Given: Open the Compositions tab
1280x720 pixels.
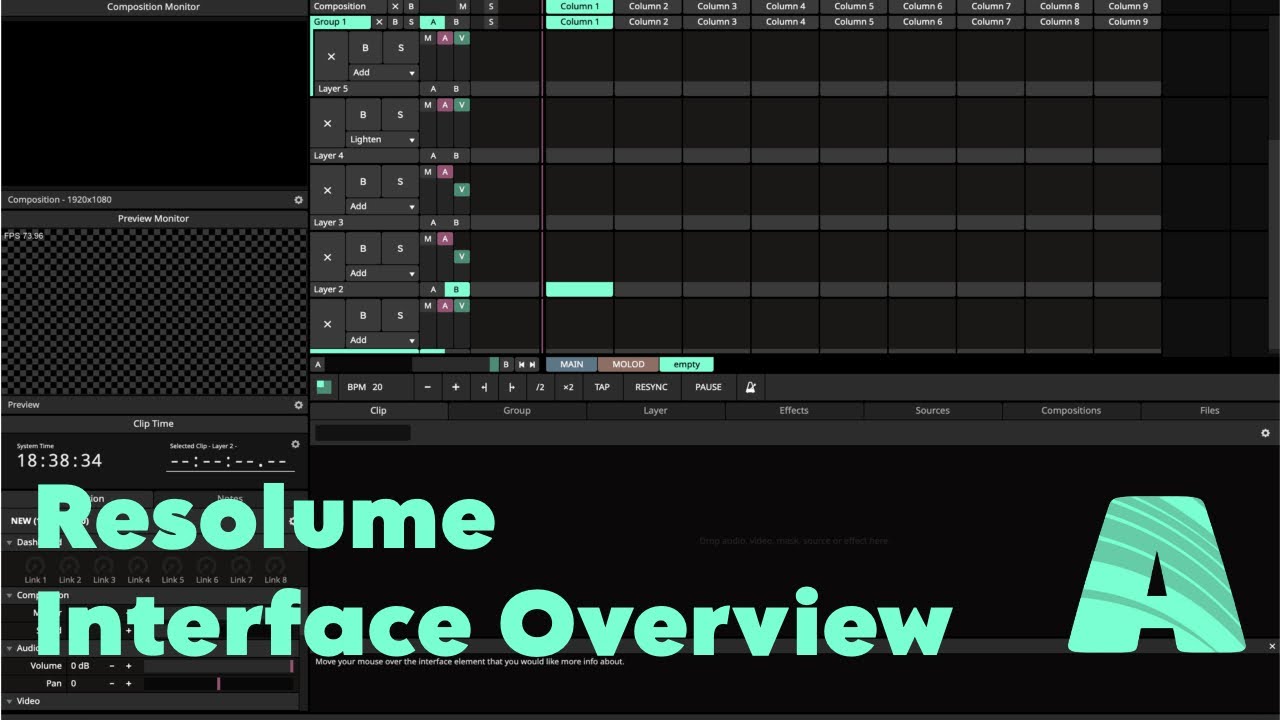Looking at the screenshot, I should point(1071,411).
